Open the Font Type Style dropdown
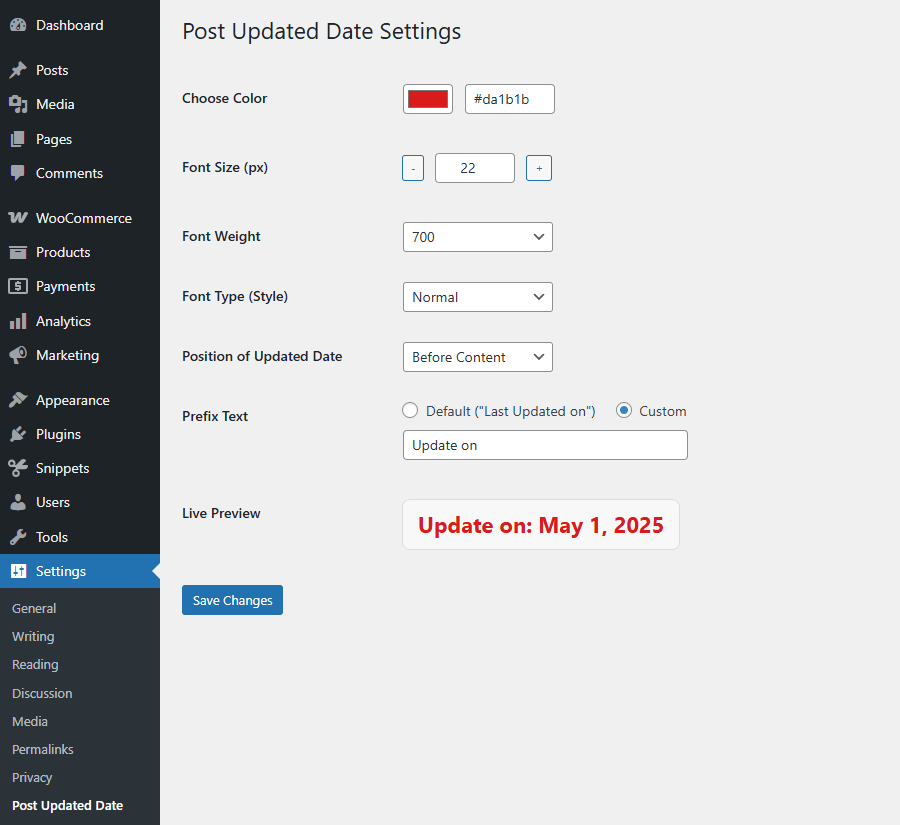 pyautogui.click(x=478, y=297)
